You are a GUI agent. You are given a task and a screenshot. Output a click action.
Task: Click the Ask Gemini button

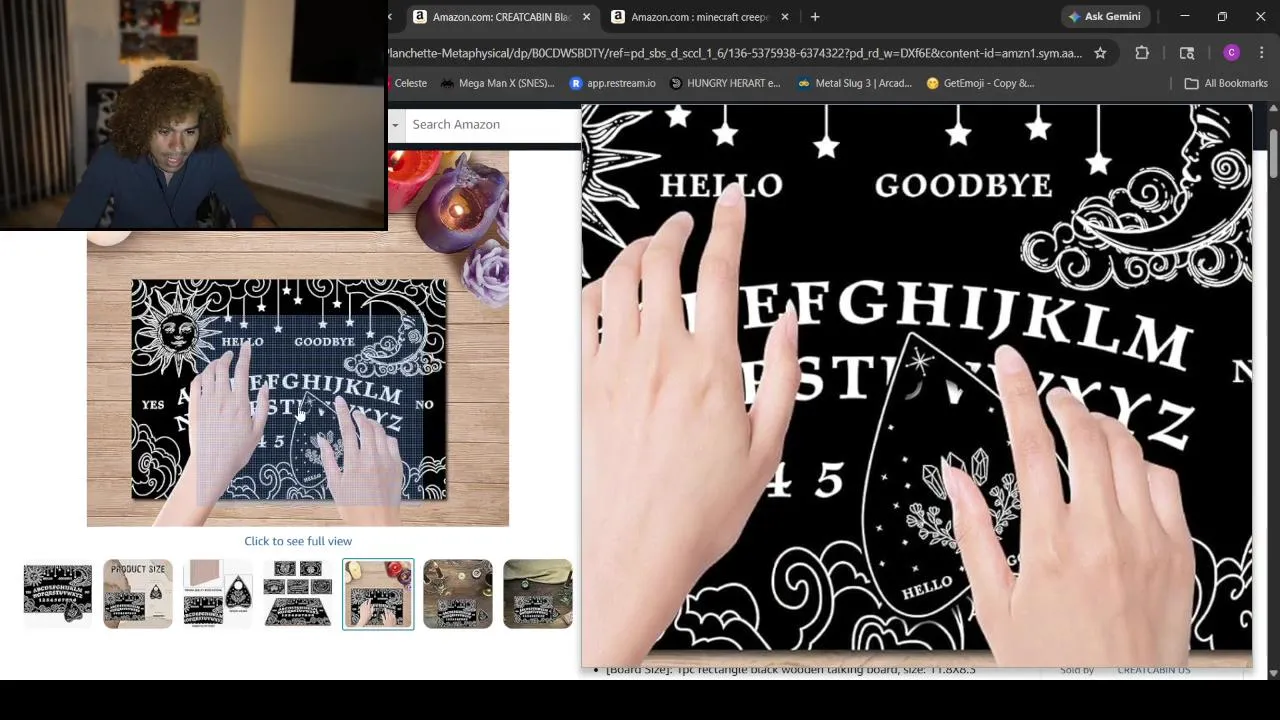pos(1106,17)
